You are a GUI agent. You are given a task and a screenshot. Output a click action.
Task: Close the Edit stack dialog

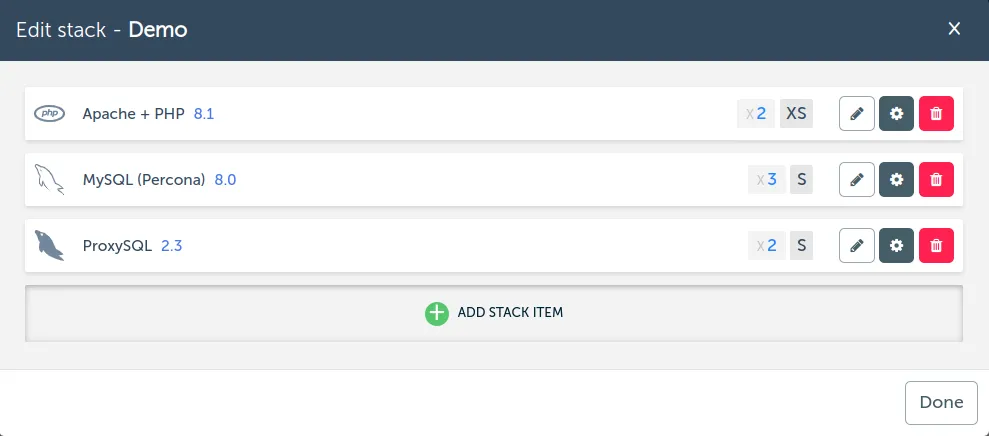pos(954,29)
